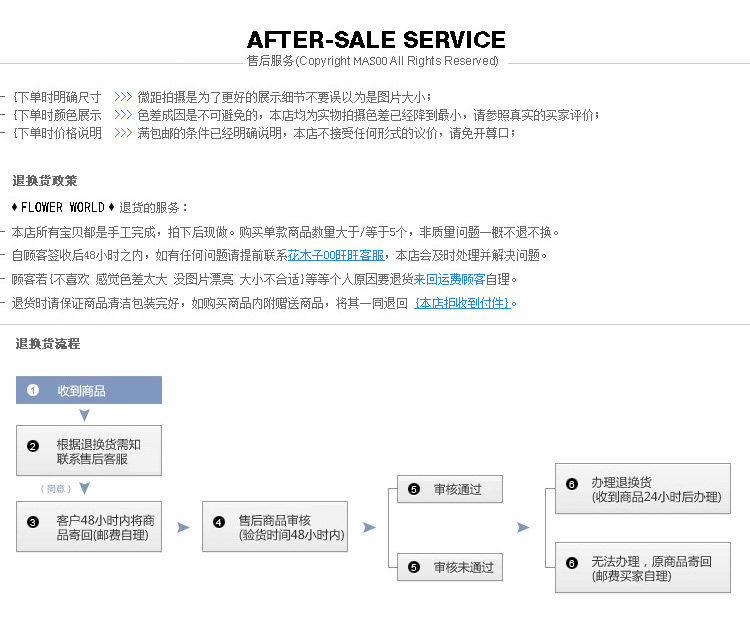Viewport: 750px width, 621px height.
Task: Click the AFTER-SALE SERVICE heading
Action: coord(376,40)
